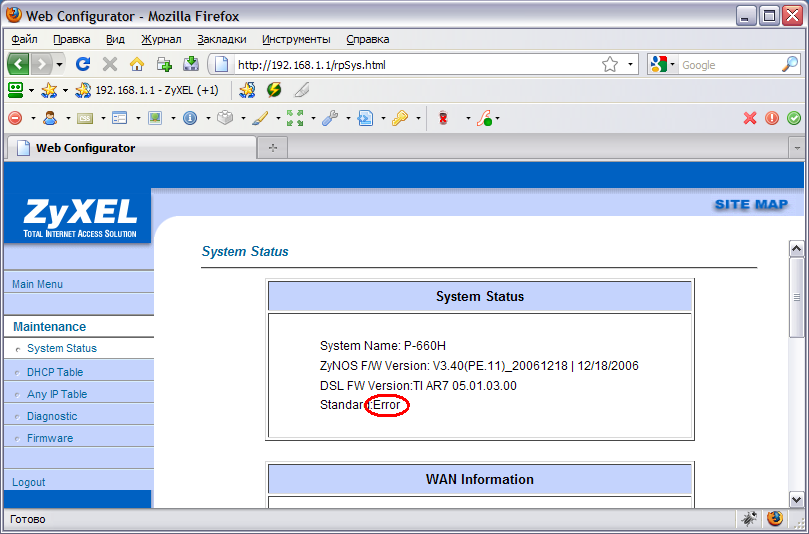Expand the dropdown next to the red Disable icon
The width and height of the screenshot is (809, 534).
pos(33,118)
